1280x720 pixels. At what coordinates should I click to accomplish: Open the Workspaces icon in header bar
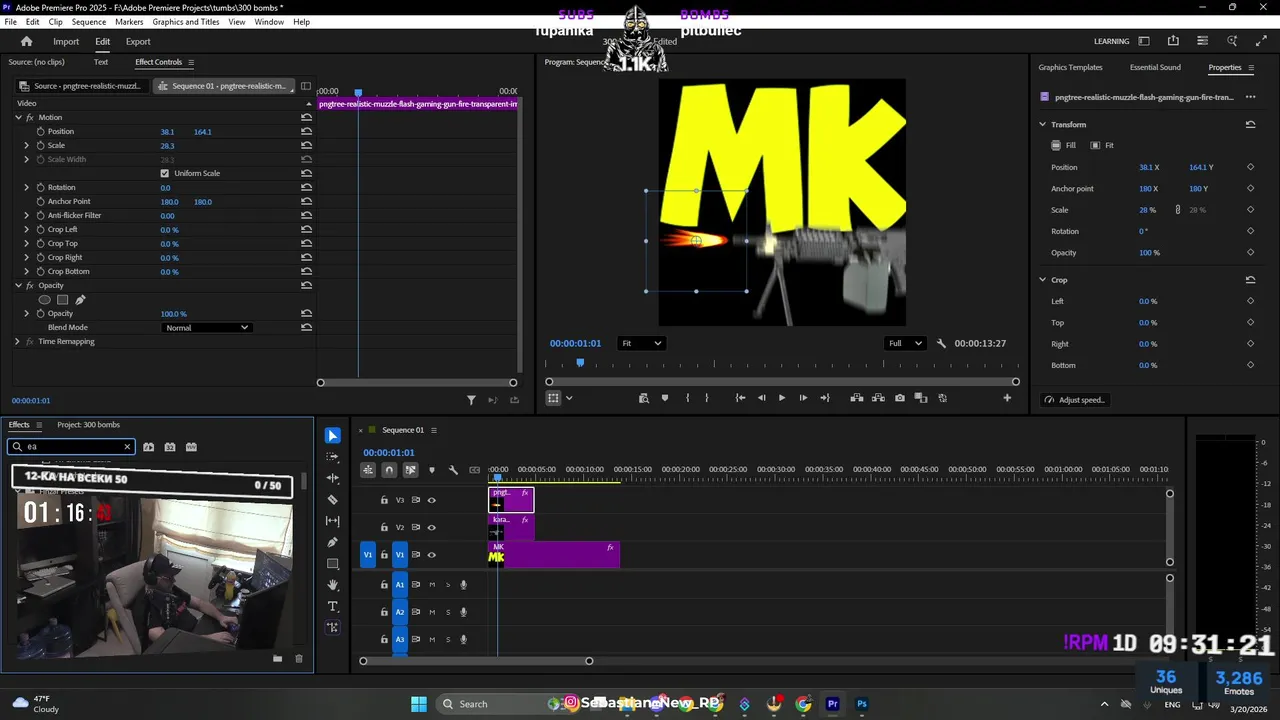click(x=1144, y=41)
